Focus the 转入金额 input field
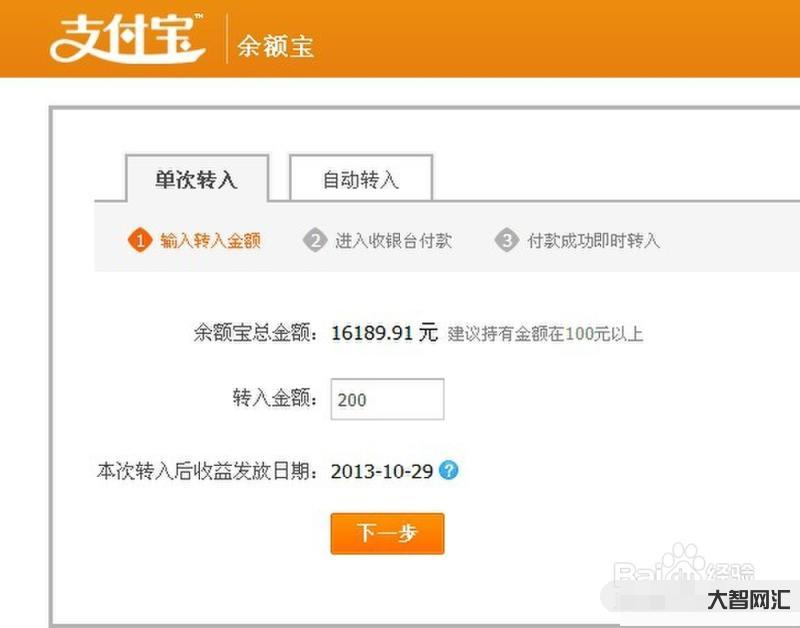This screenshot has width=800, height=628. click(387, 399)
